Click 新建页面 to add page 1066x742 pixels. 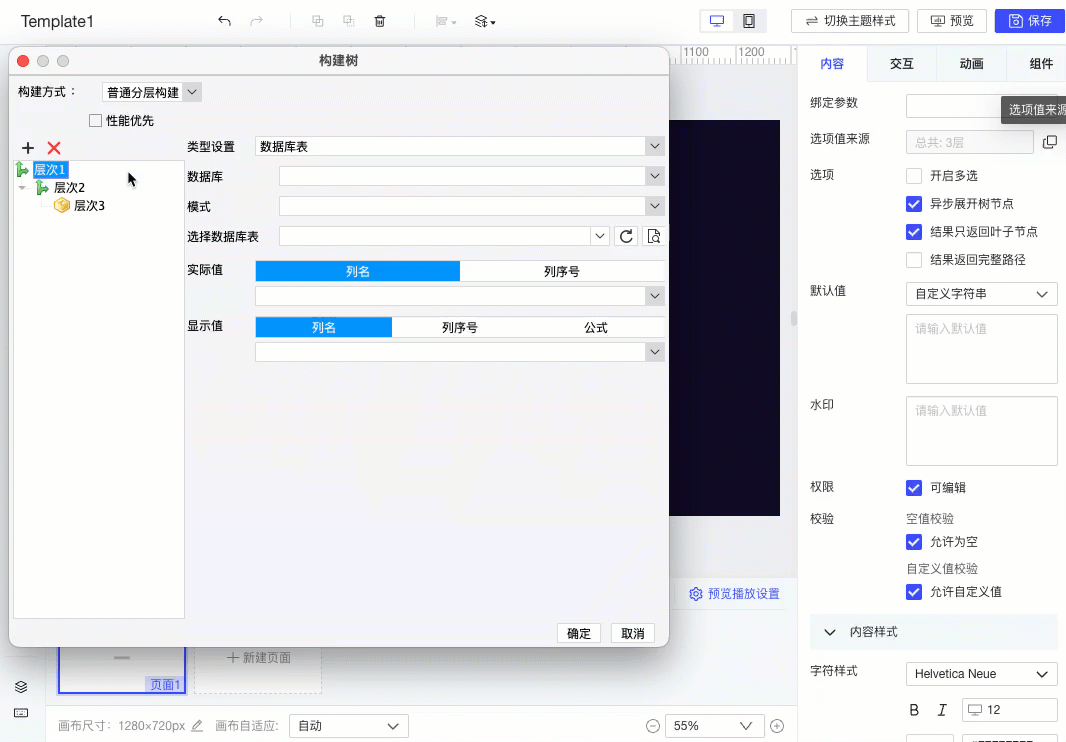pyautogui.click(x=258, y=658)
